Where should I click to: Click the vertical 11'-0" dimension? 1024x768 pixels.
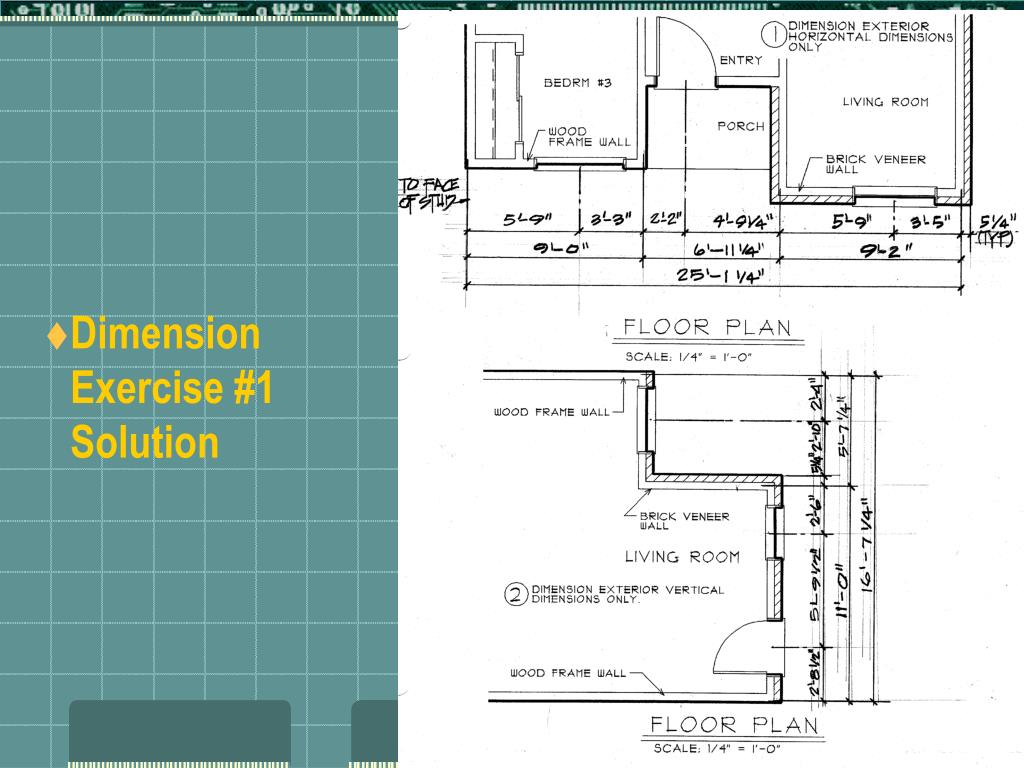(842, 590)
